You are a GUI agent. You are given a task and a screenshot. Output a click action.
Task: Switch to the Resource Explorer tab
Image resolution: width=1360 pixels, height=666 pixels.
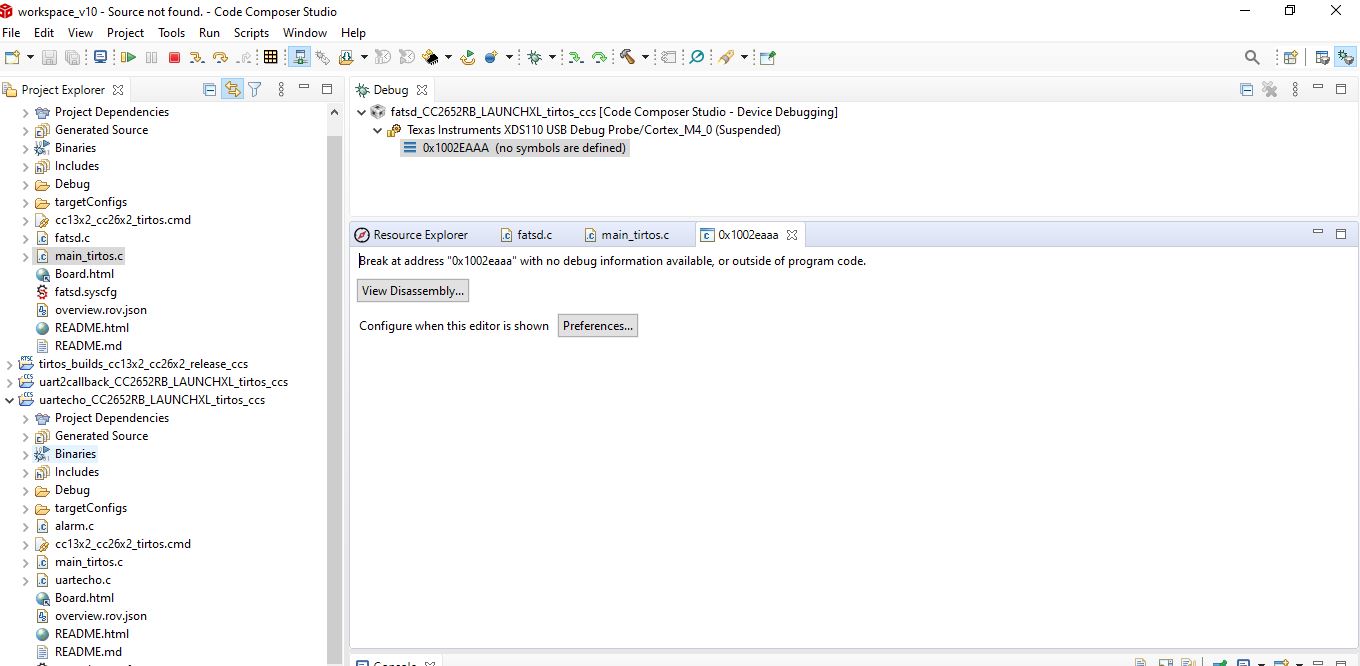coord(411,235)
